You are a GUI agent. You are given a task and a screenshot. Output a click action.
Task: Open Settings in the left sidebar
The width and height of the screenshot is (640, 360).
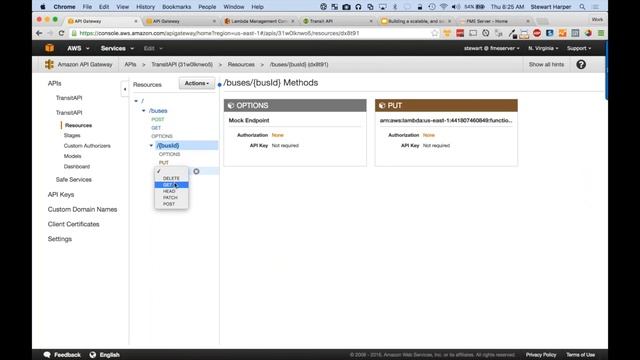point(60,239)
